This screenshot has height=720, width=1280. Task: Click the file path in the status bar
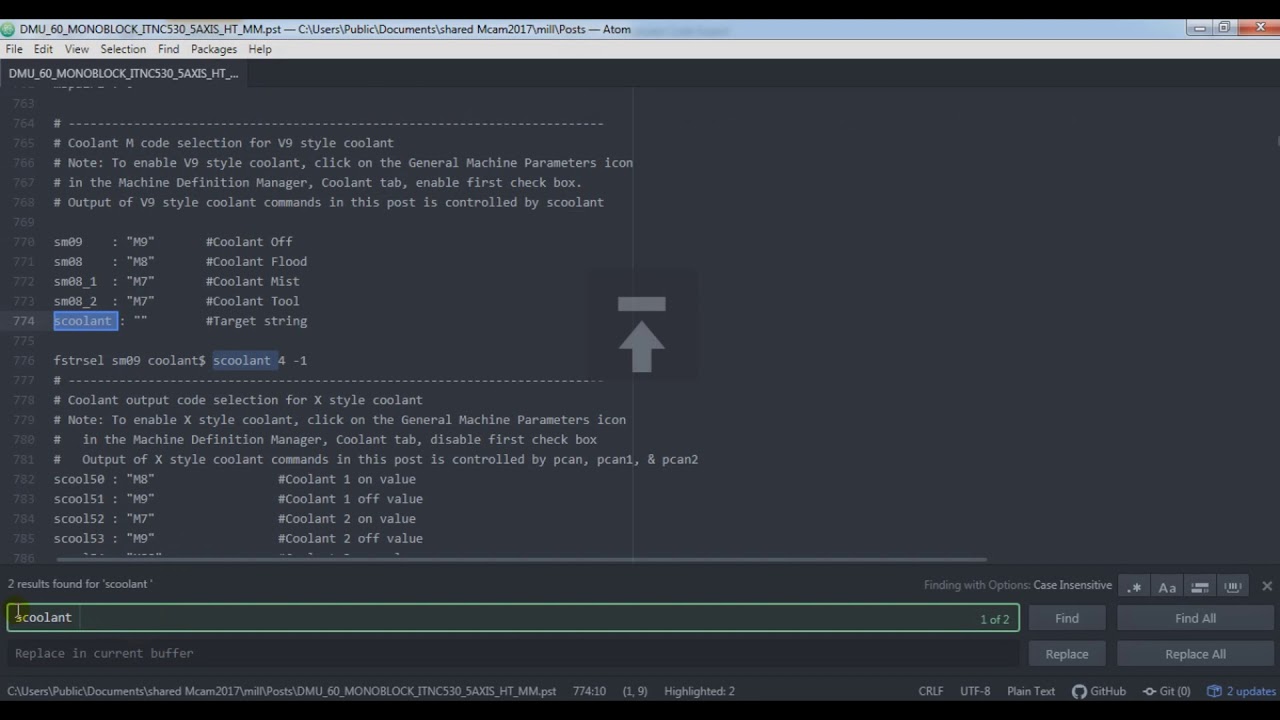pos(282,691)
